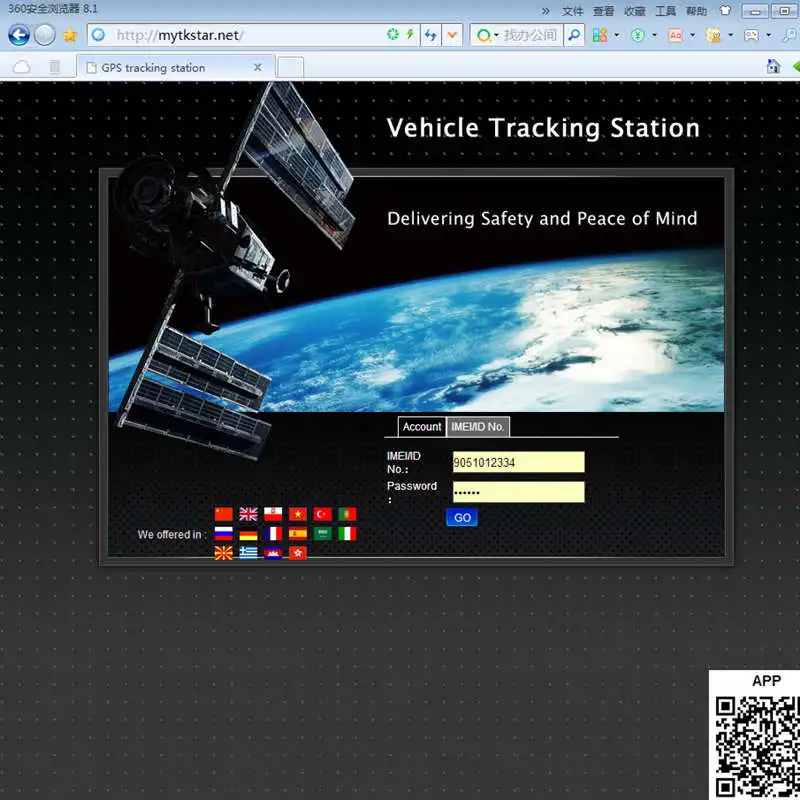This screenshot has height=800, width=800.
Task: Switch to the Account login tab
Action: pos(422,427)
